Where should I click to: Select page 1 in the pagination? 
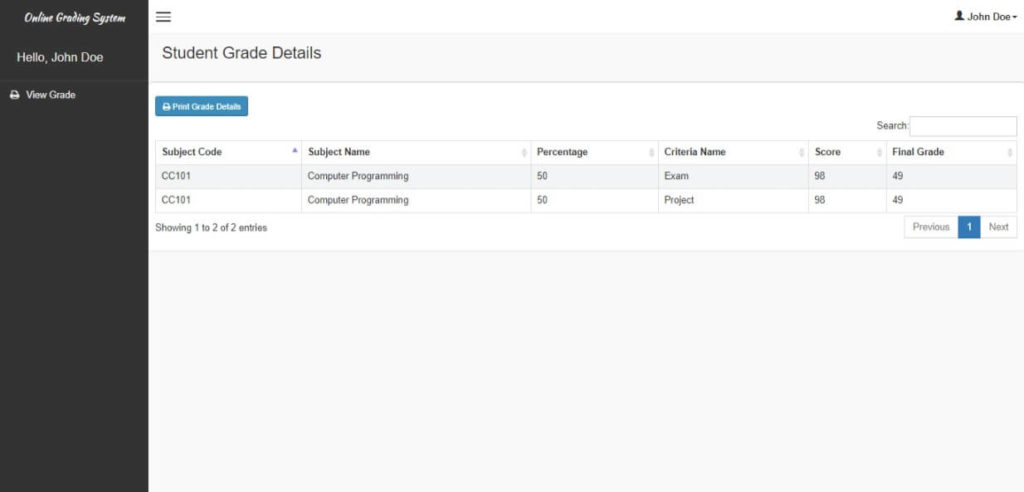click(x=969, y=227)
